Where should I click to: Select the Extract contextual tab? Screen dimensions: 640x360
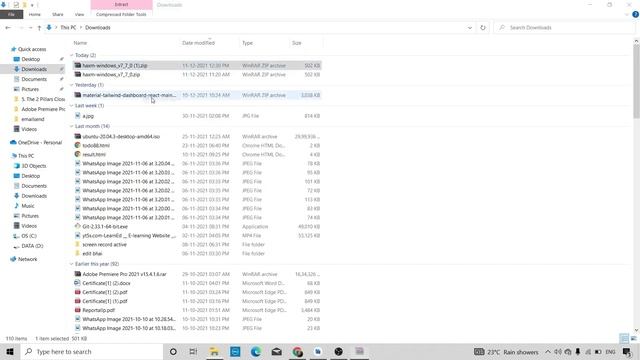121,4
